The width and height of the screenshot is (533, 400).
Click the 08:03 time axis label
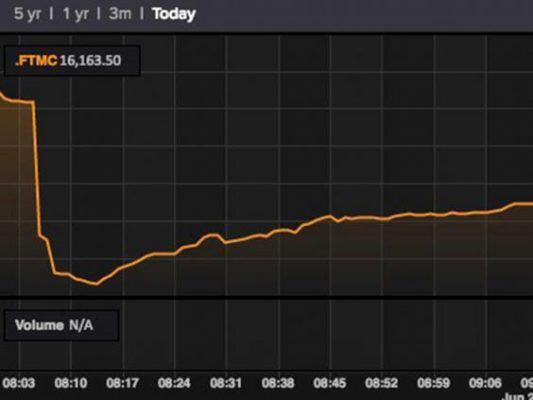[x=18, y=383]
